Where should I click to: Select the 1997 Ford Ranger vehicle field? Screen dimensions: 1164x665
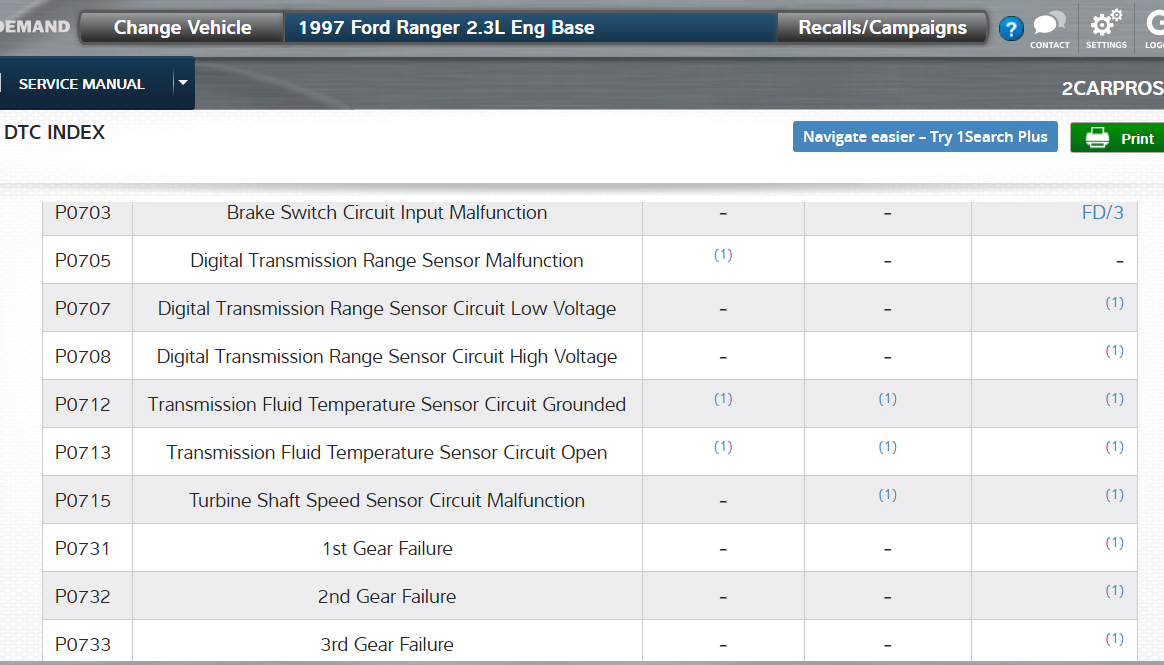click(x=530, y=28)
